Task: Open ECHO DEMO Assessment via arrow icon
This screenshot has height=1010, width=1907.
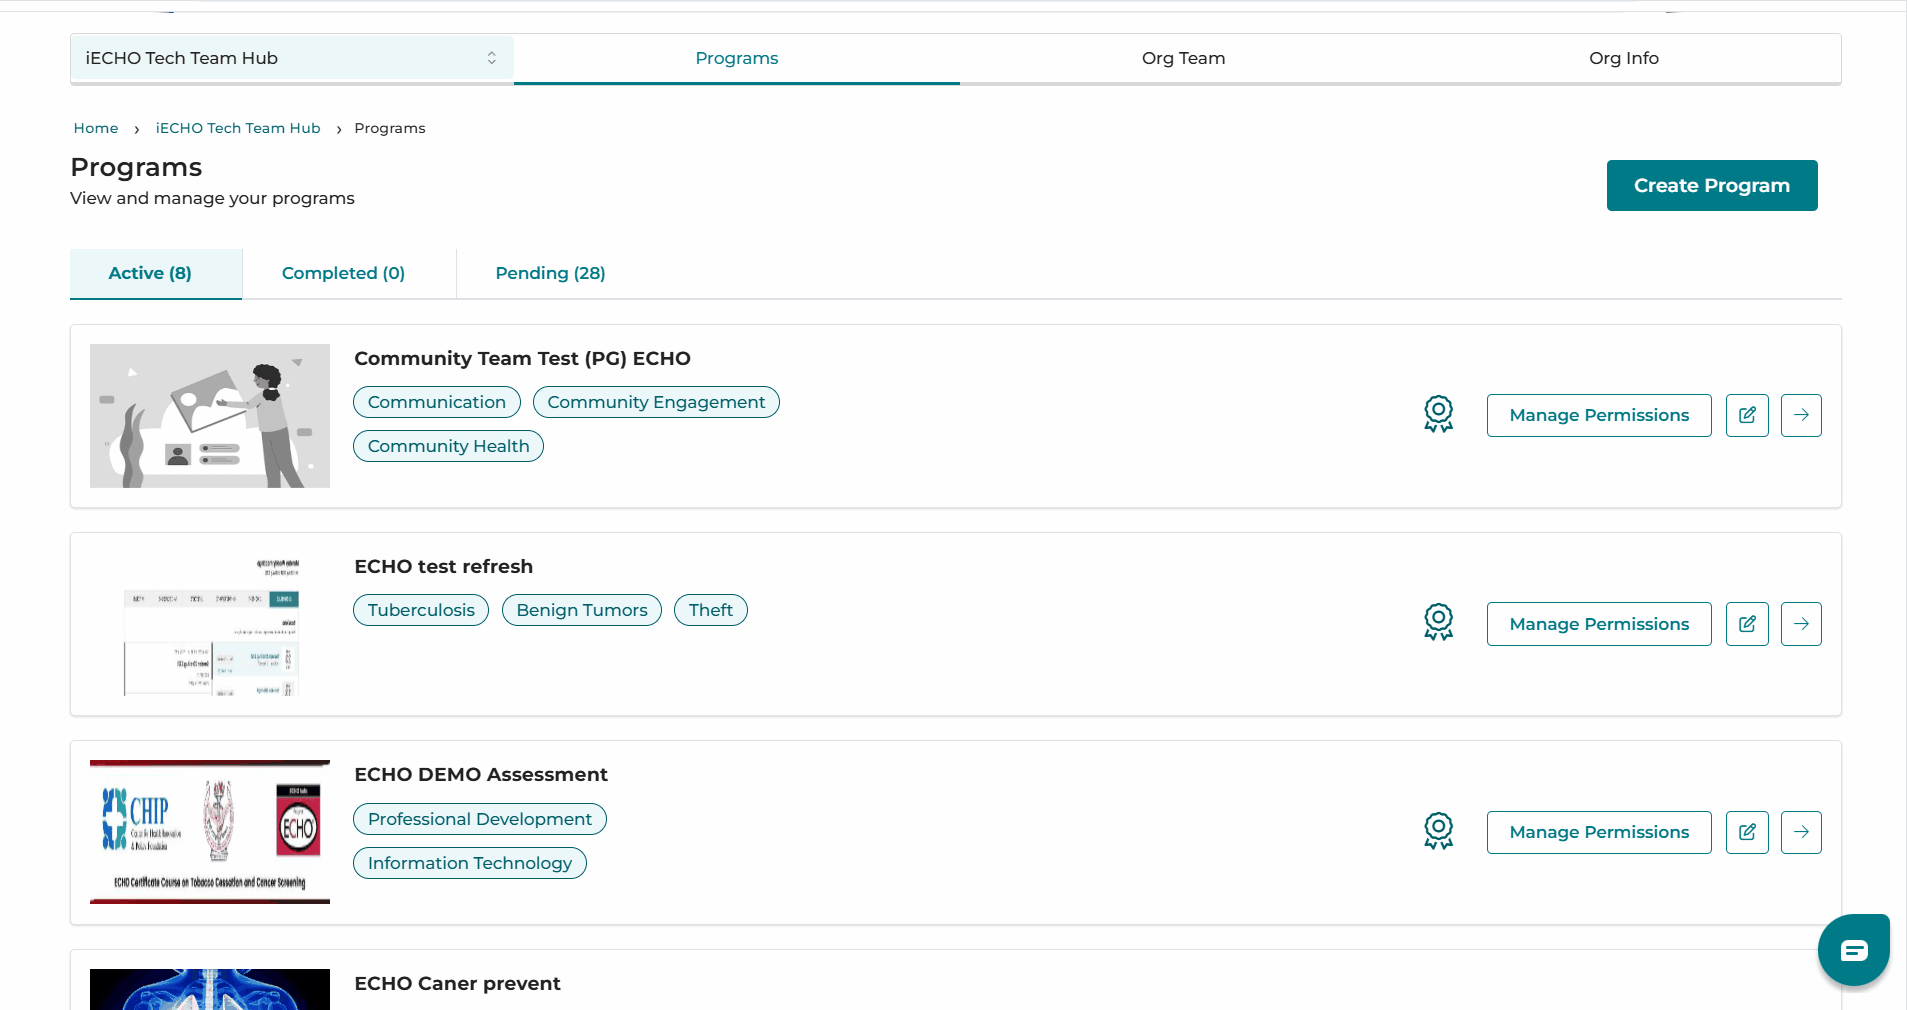Action: click(1801, 832)
